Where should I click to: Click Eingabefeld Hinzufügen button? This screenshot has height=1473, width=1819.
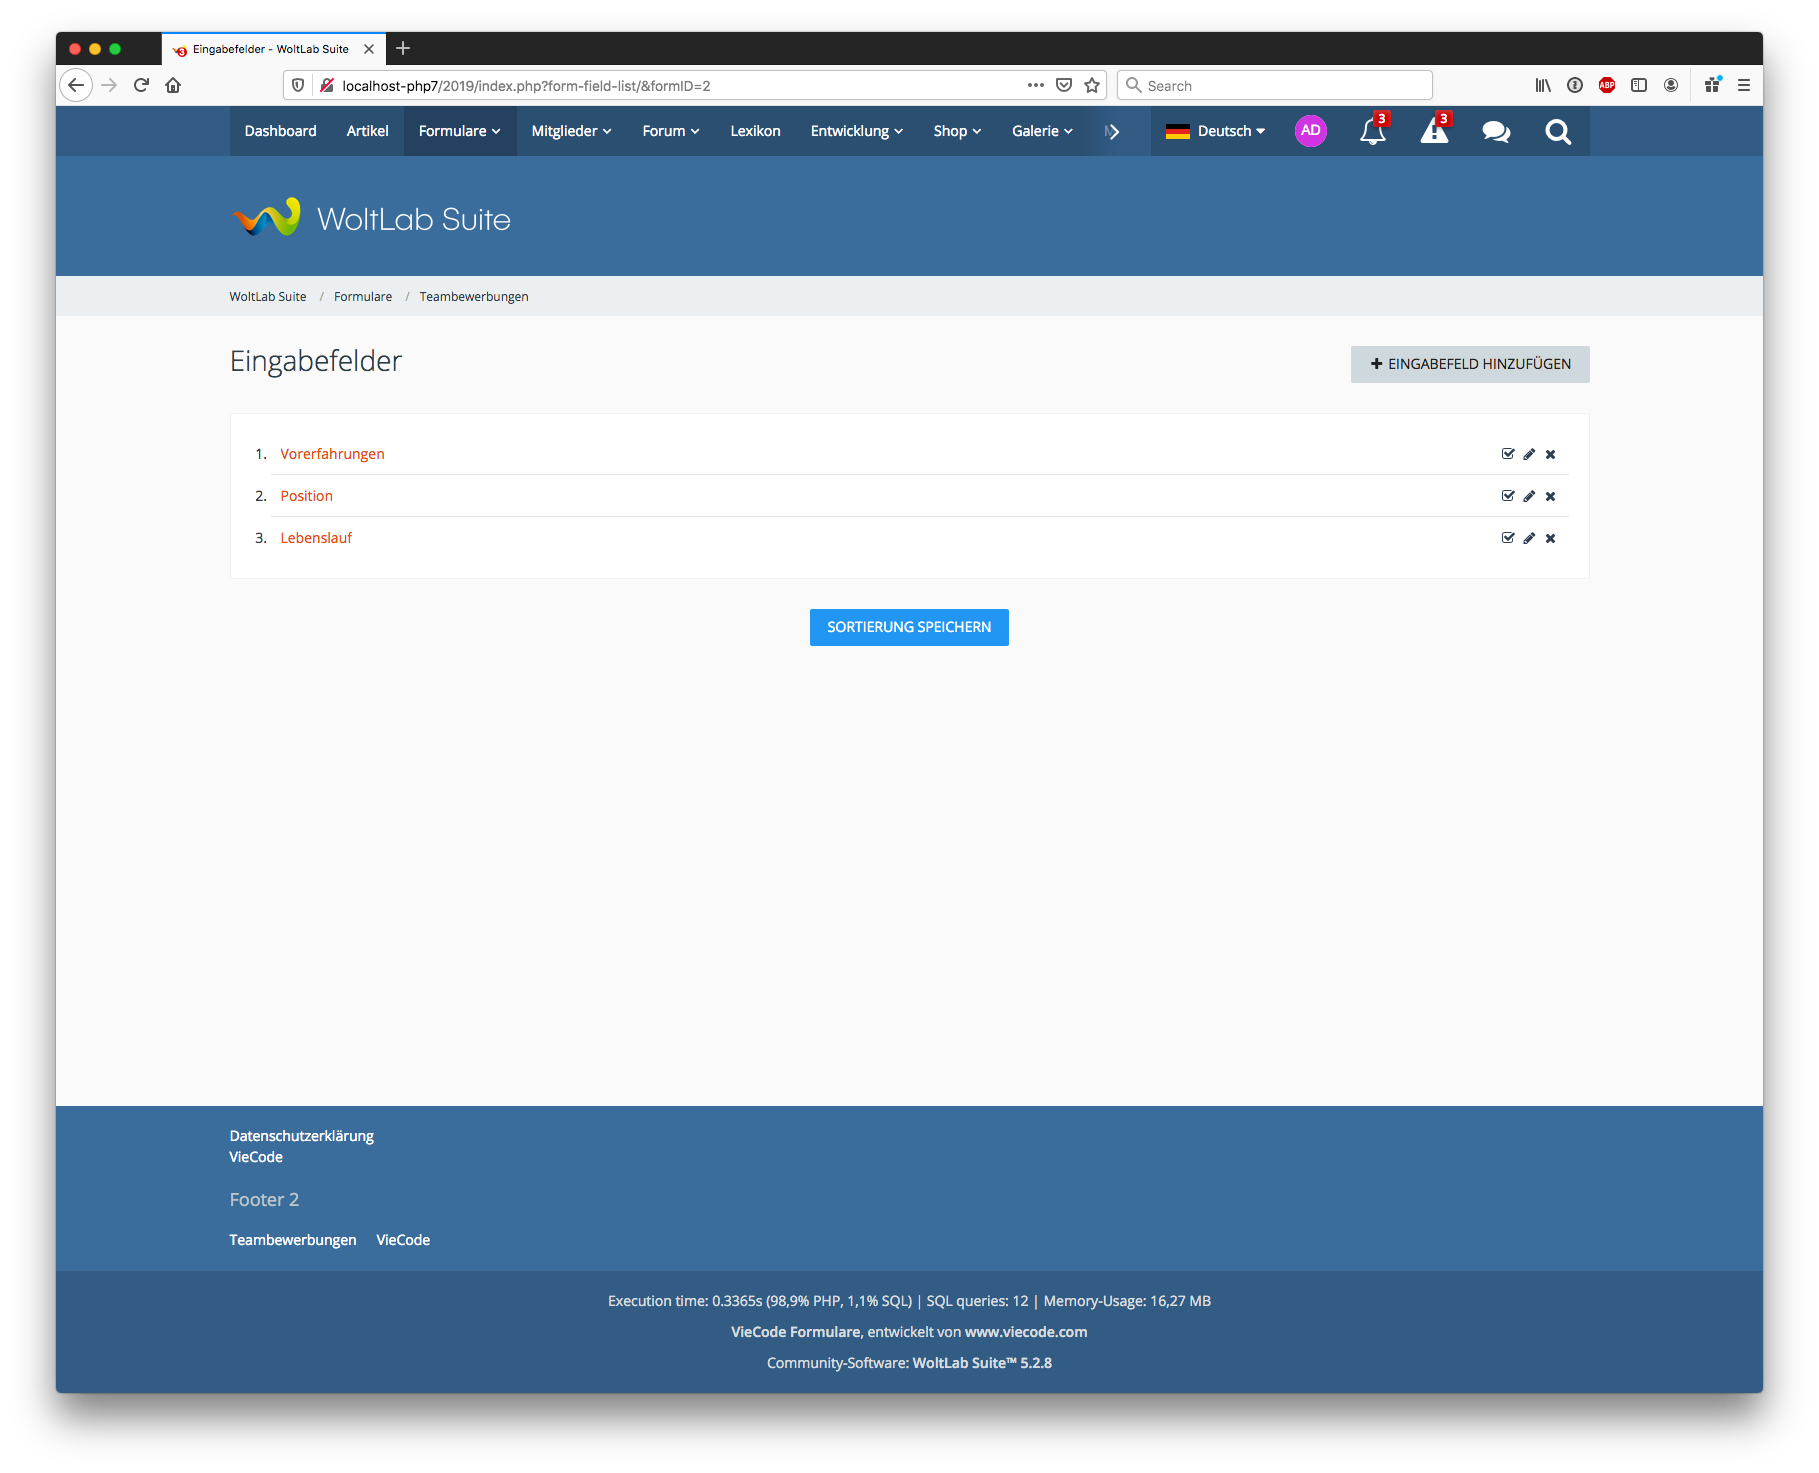tap(1469, 364)
